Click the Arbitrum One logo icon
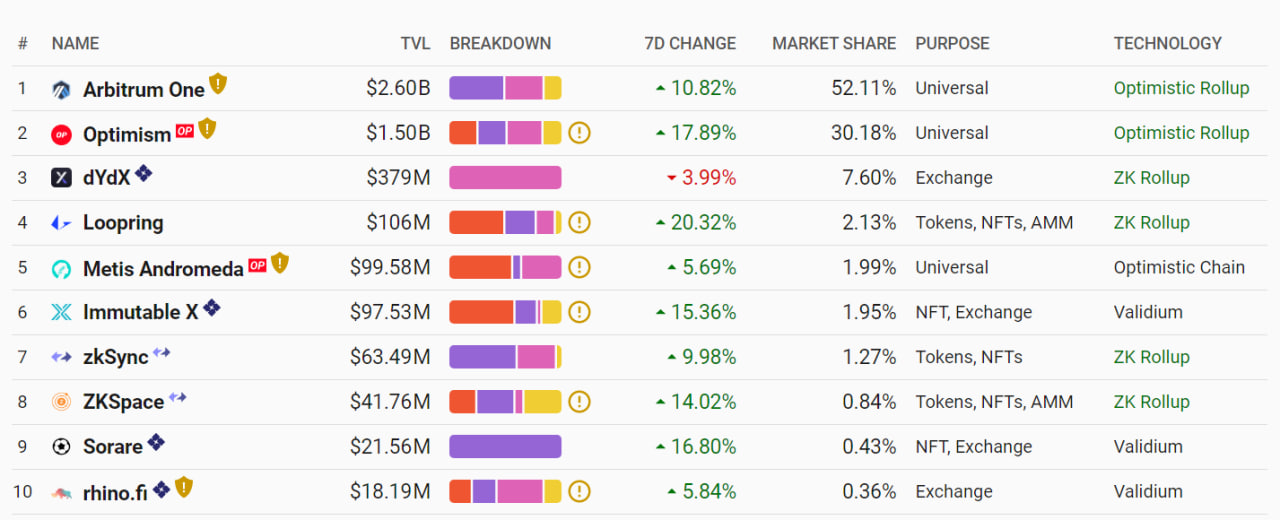The width and height of the screenshot is (1280, 520). pos(62,90)
